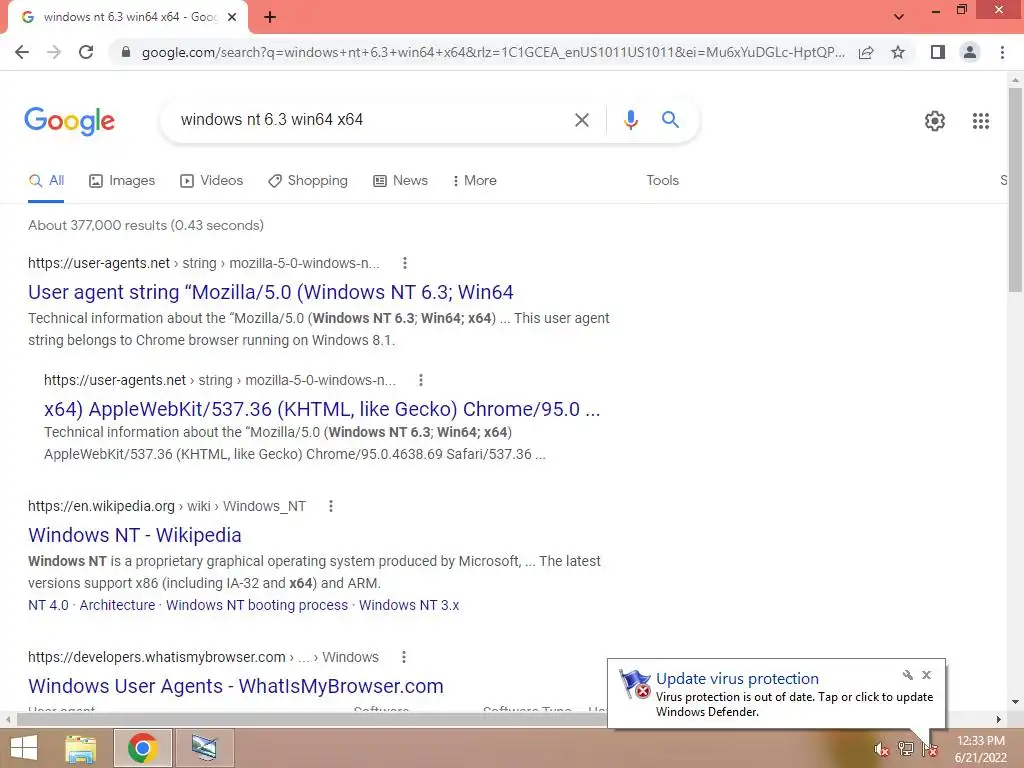Click the horizontal scrollbar at bottom
This screenshot has width=1024, height=768.
pyautogui.click(x=310, y=720)
